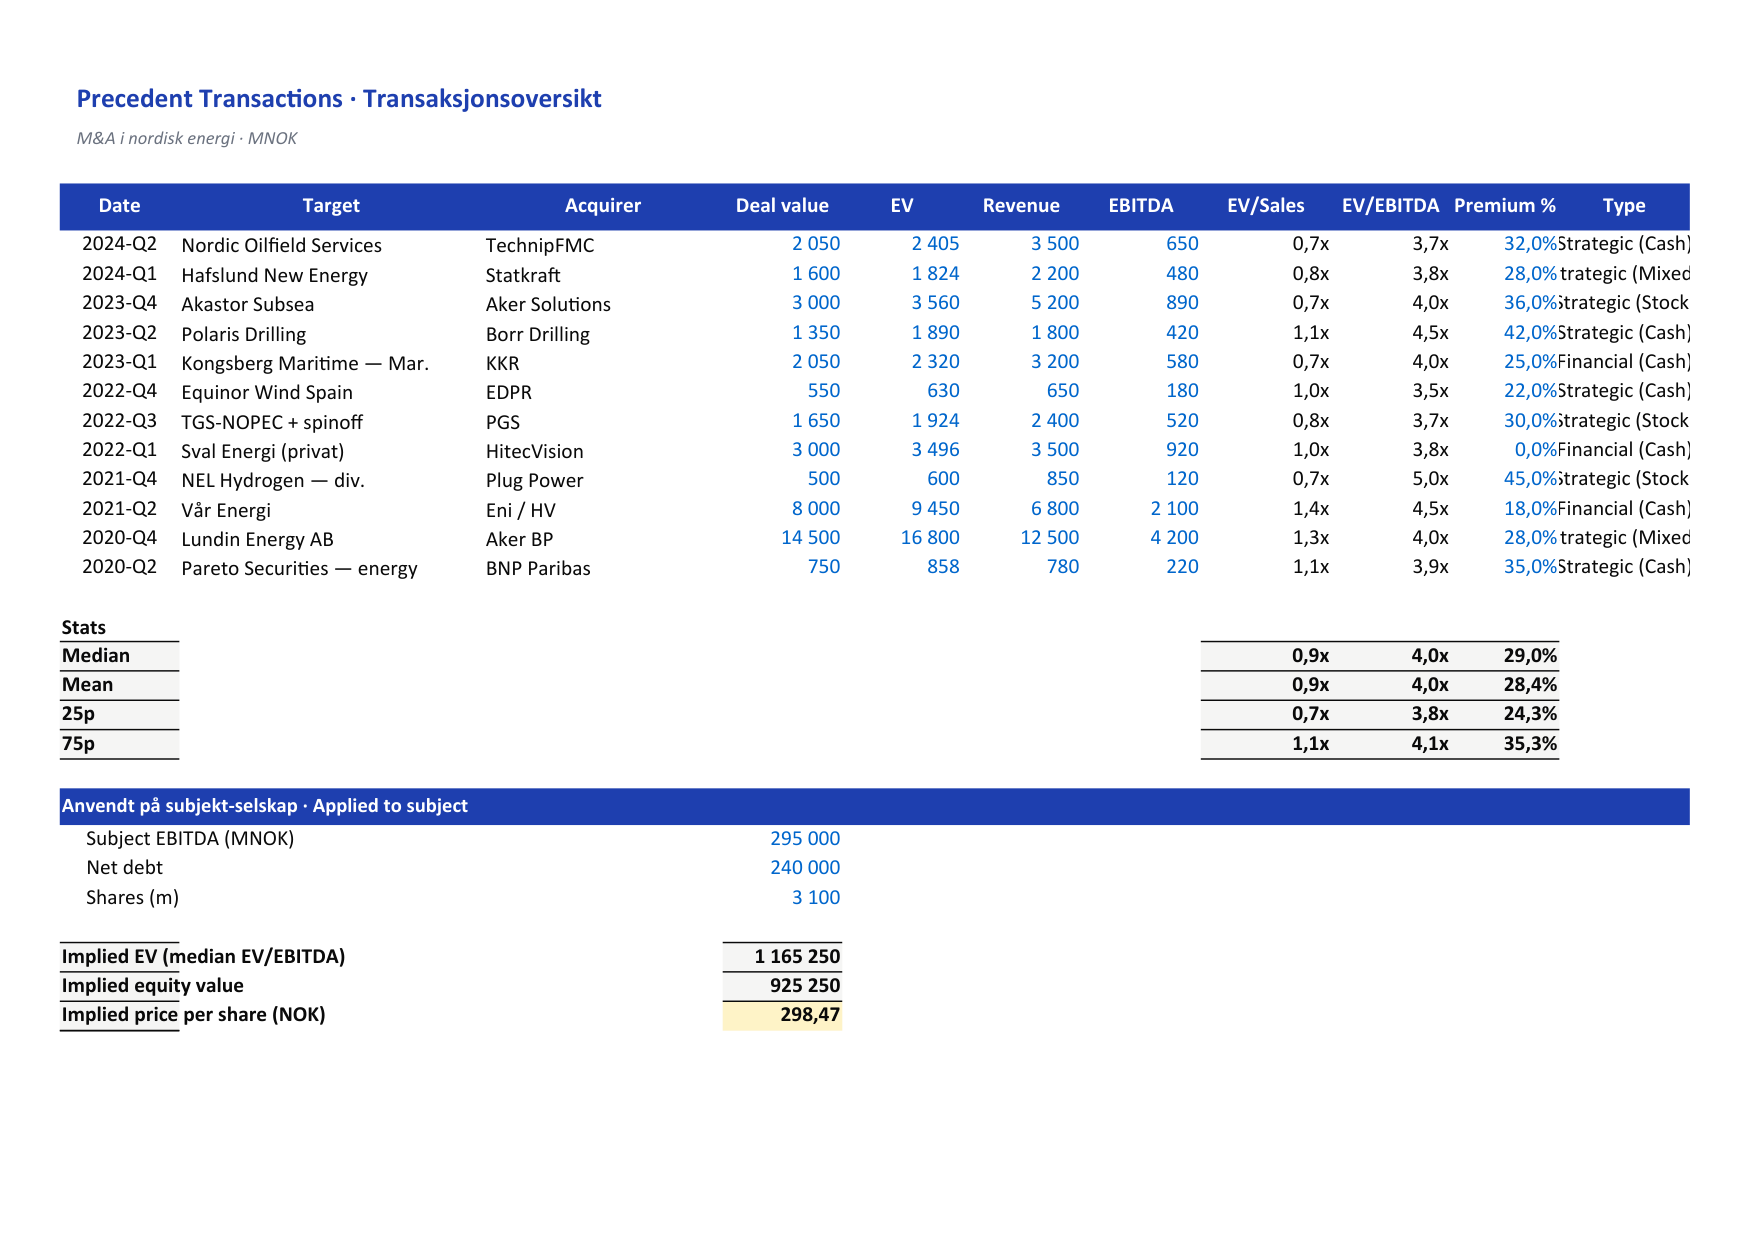Click the Nordic Oilfield Services target cell

click(x=281, y=245)
